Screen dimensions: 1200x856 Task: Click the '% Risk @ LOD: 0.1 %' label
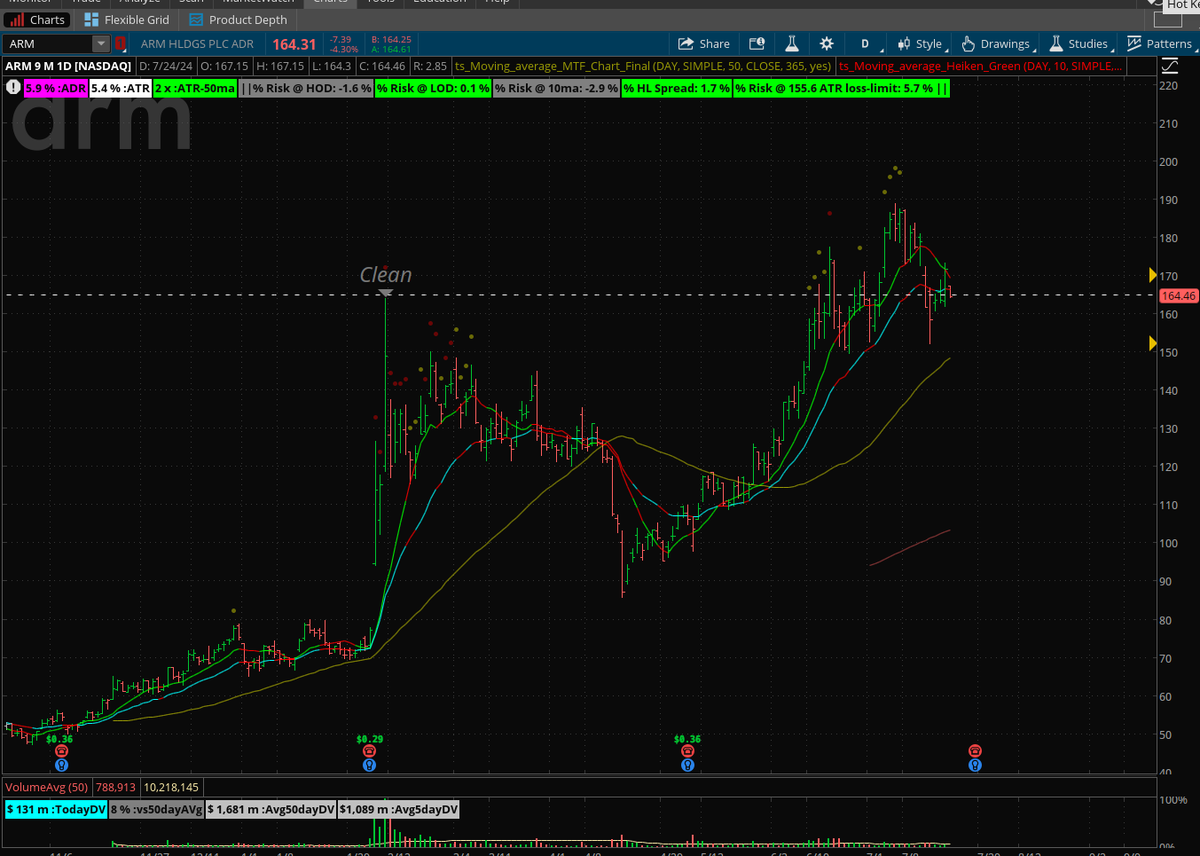click(x=433, y=88)
